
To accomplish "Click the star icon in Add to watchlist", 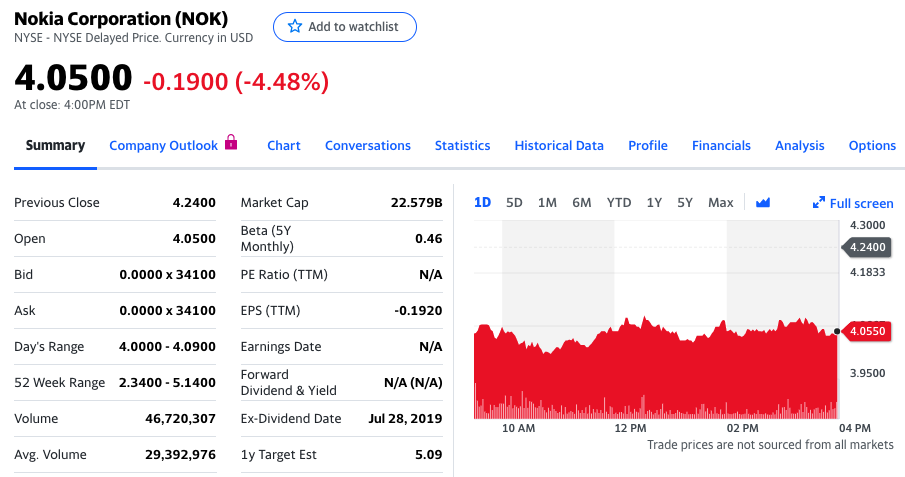I will click(294, 26).
